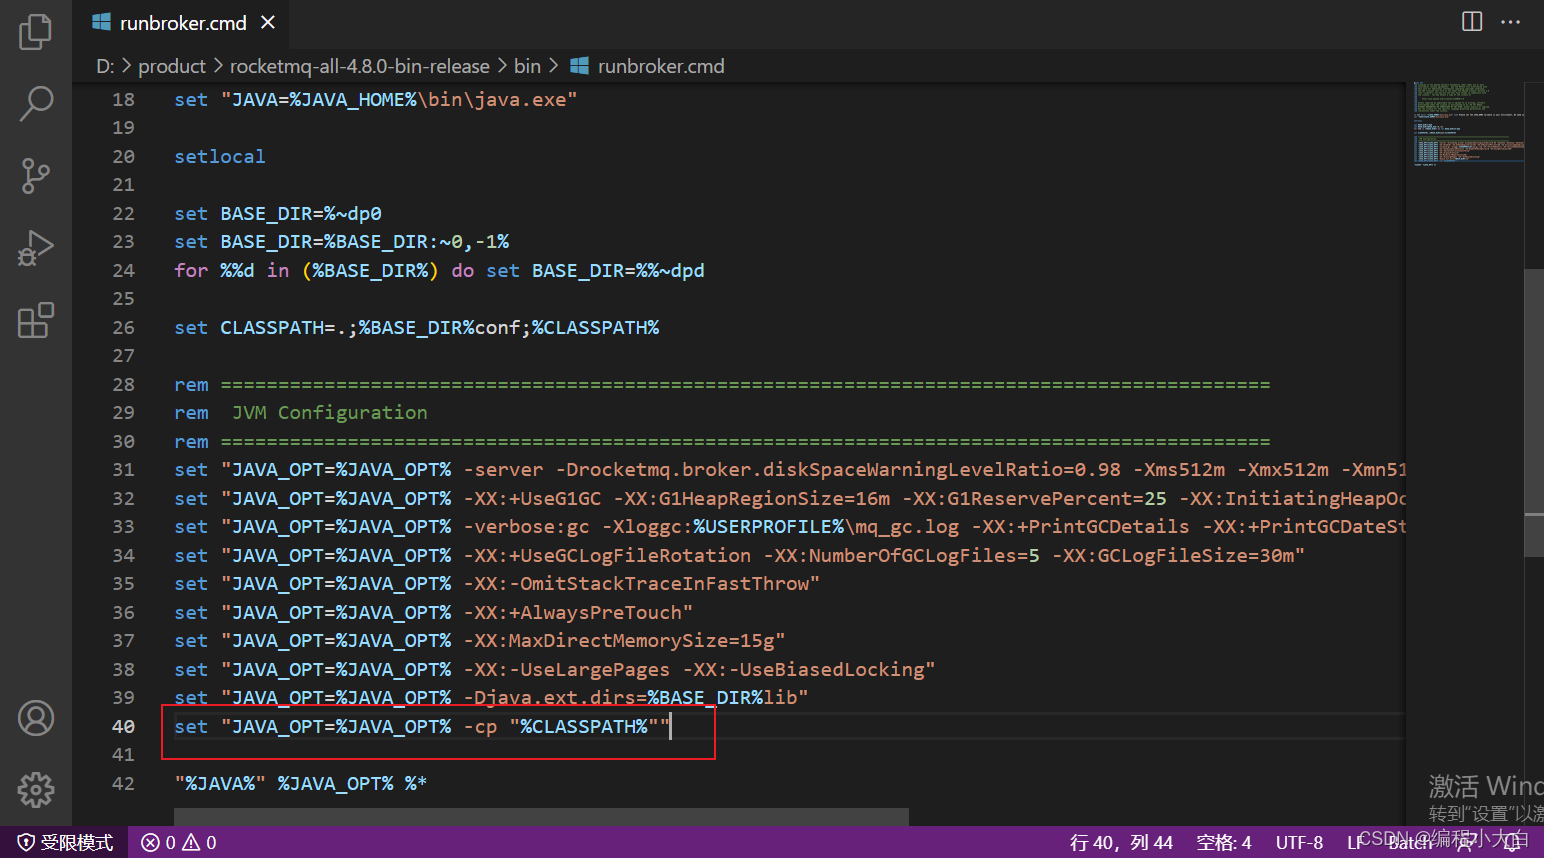
Task: Click the -XX:+UseG1GC line
Action: pyautogui.click(x=790, y=498)
